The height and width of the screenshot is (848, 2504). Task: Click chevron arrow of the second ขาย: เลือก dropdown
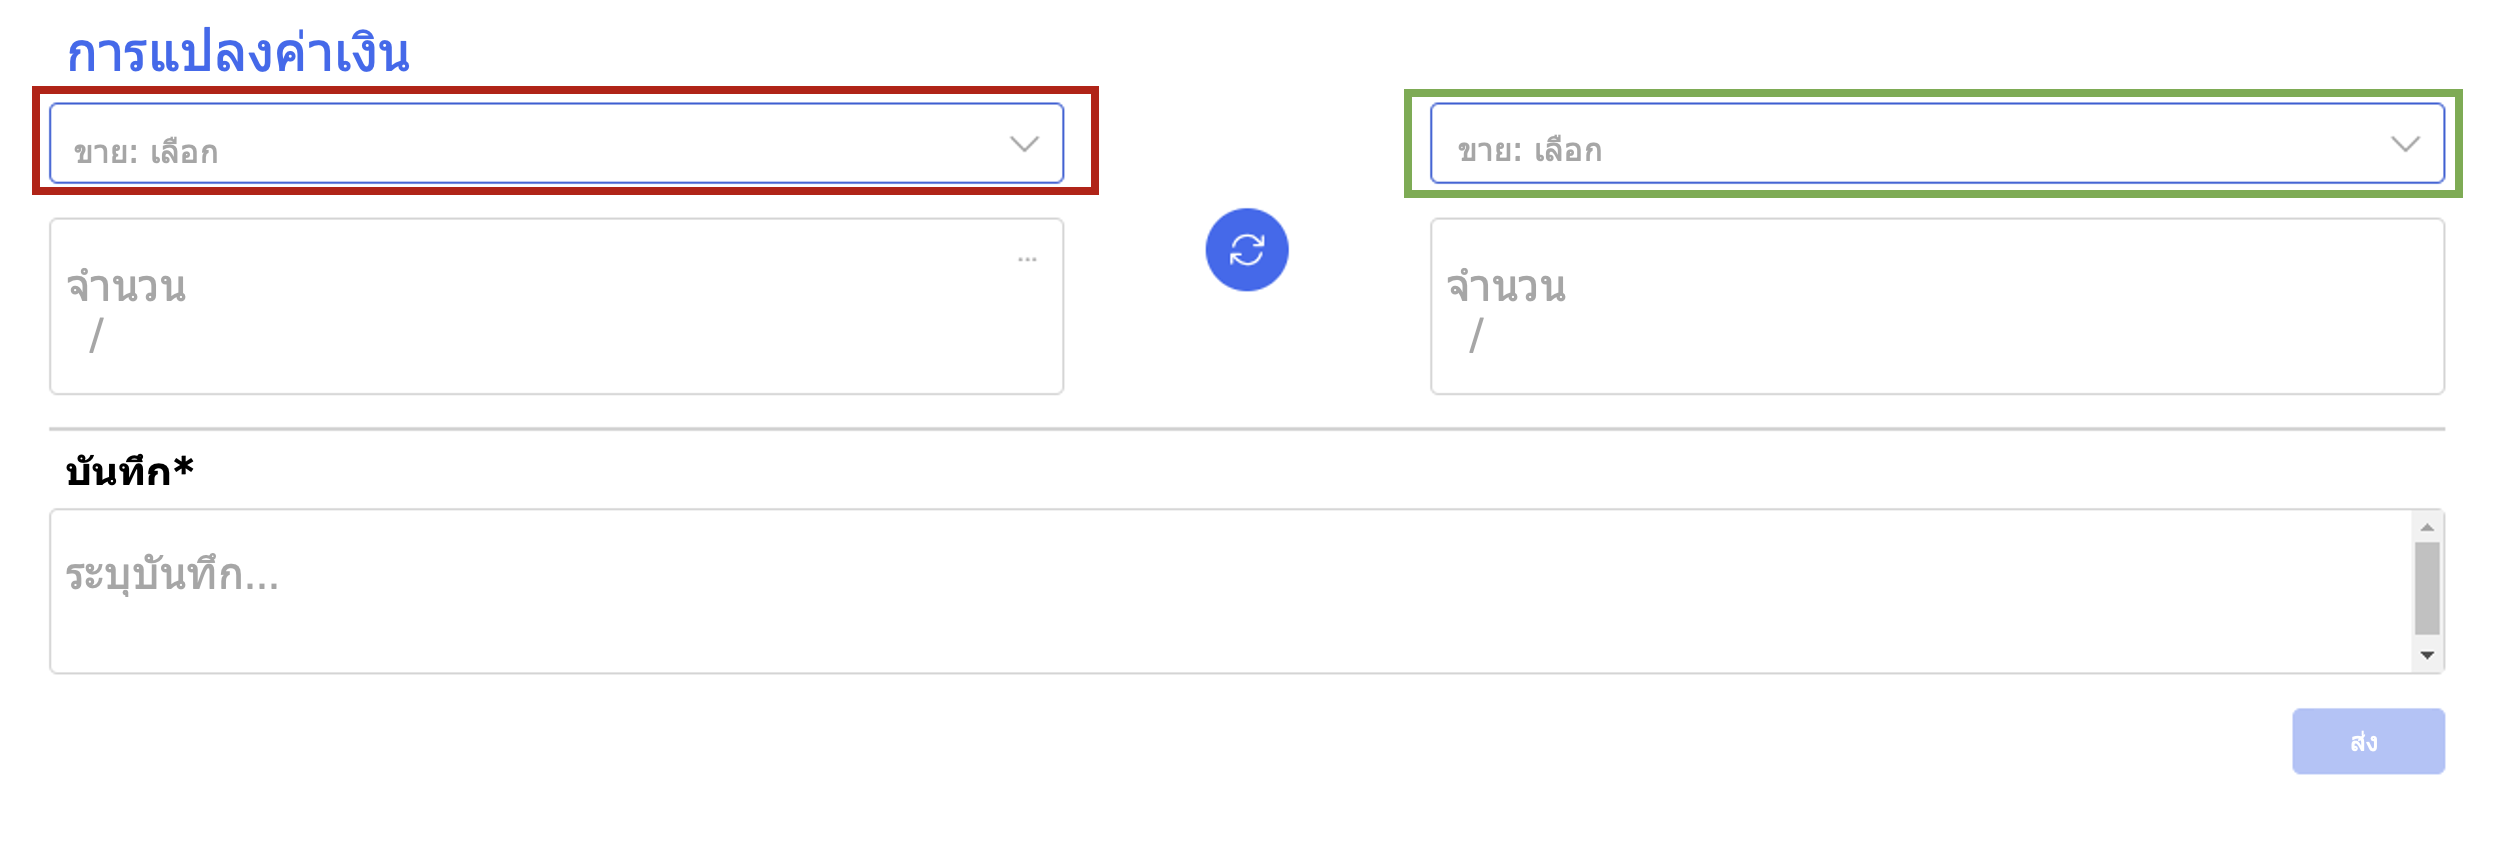(2405, 144)
